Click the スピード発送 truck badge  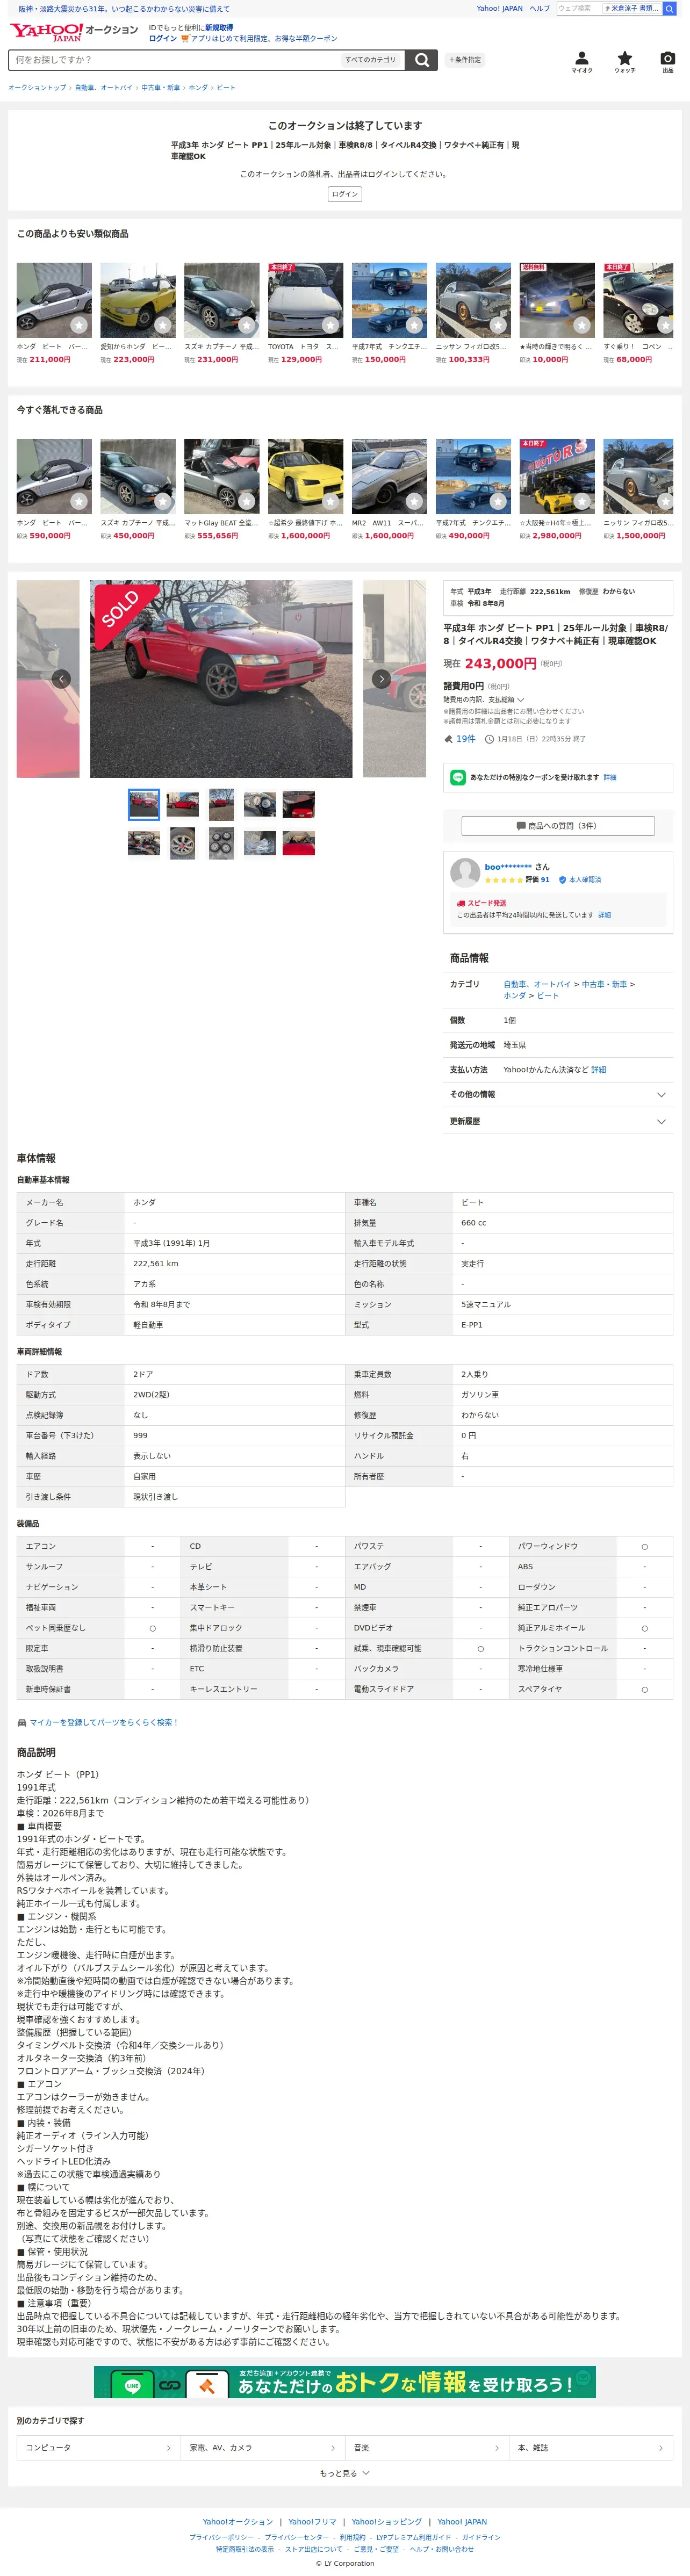pyautogui.click(x=482, y=903)
